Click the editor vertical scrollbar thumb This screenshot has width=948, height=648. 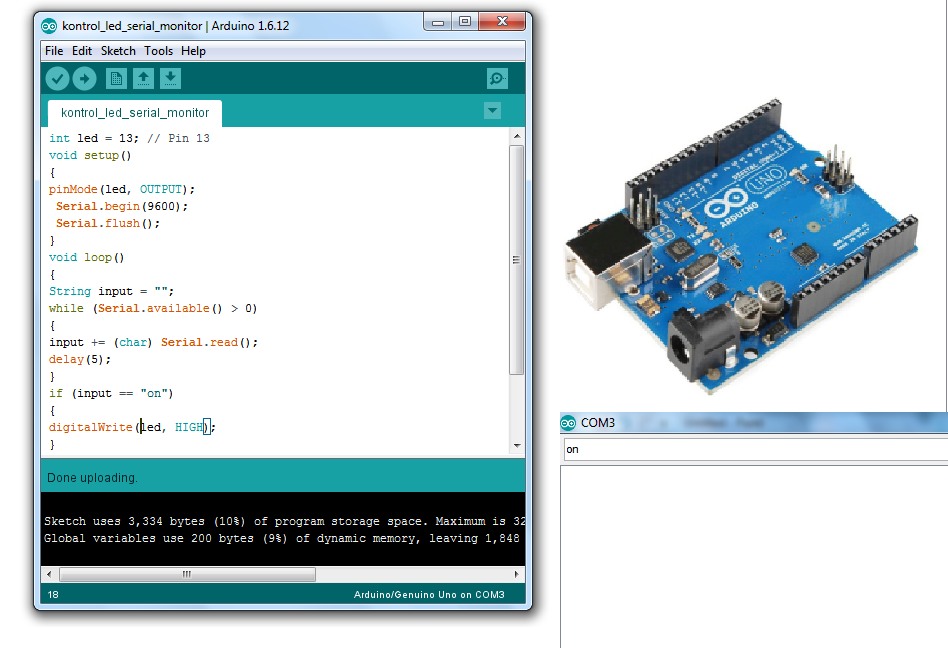(x=516, y=260)
